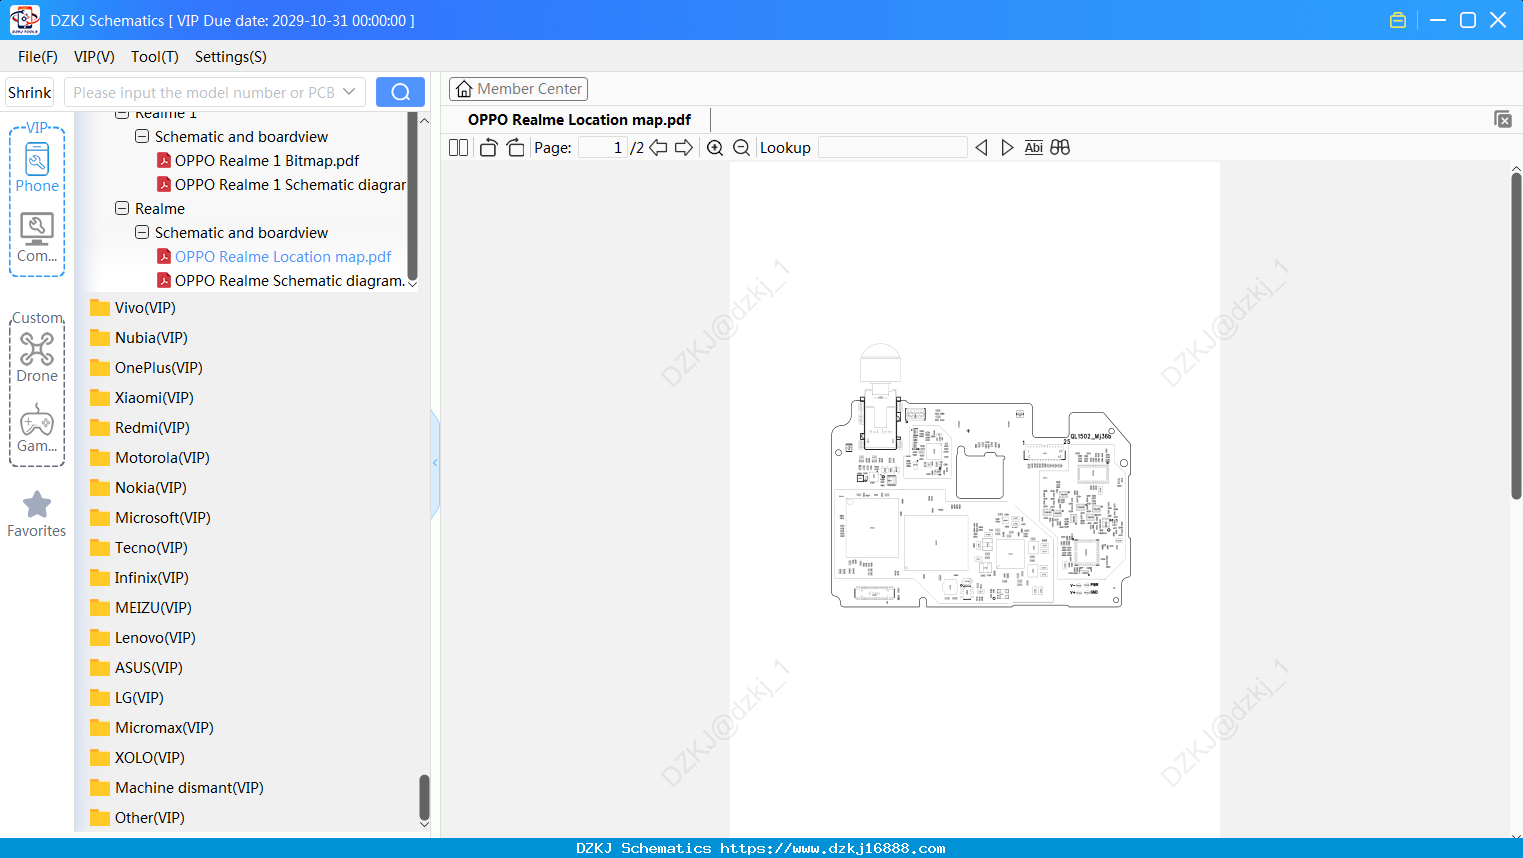Click the Shrink button

coord(30,92)
